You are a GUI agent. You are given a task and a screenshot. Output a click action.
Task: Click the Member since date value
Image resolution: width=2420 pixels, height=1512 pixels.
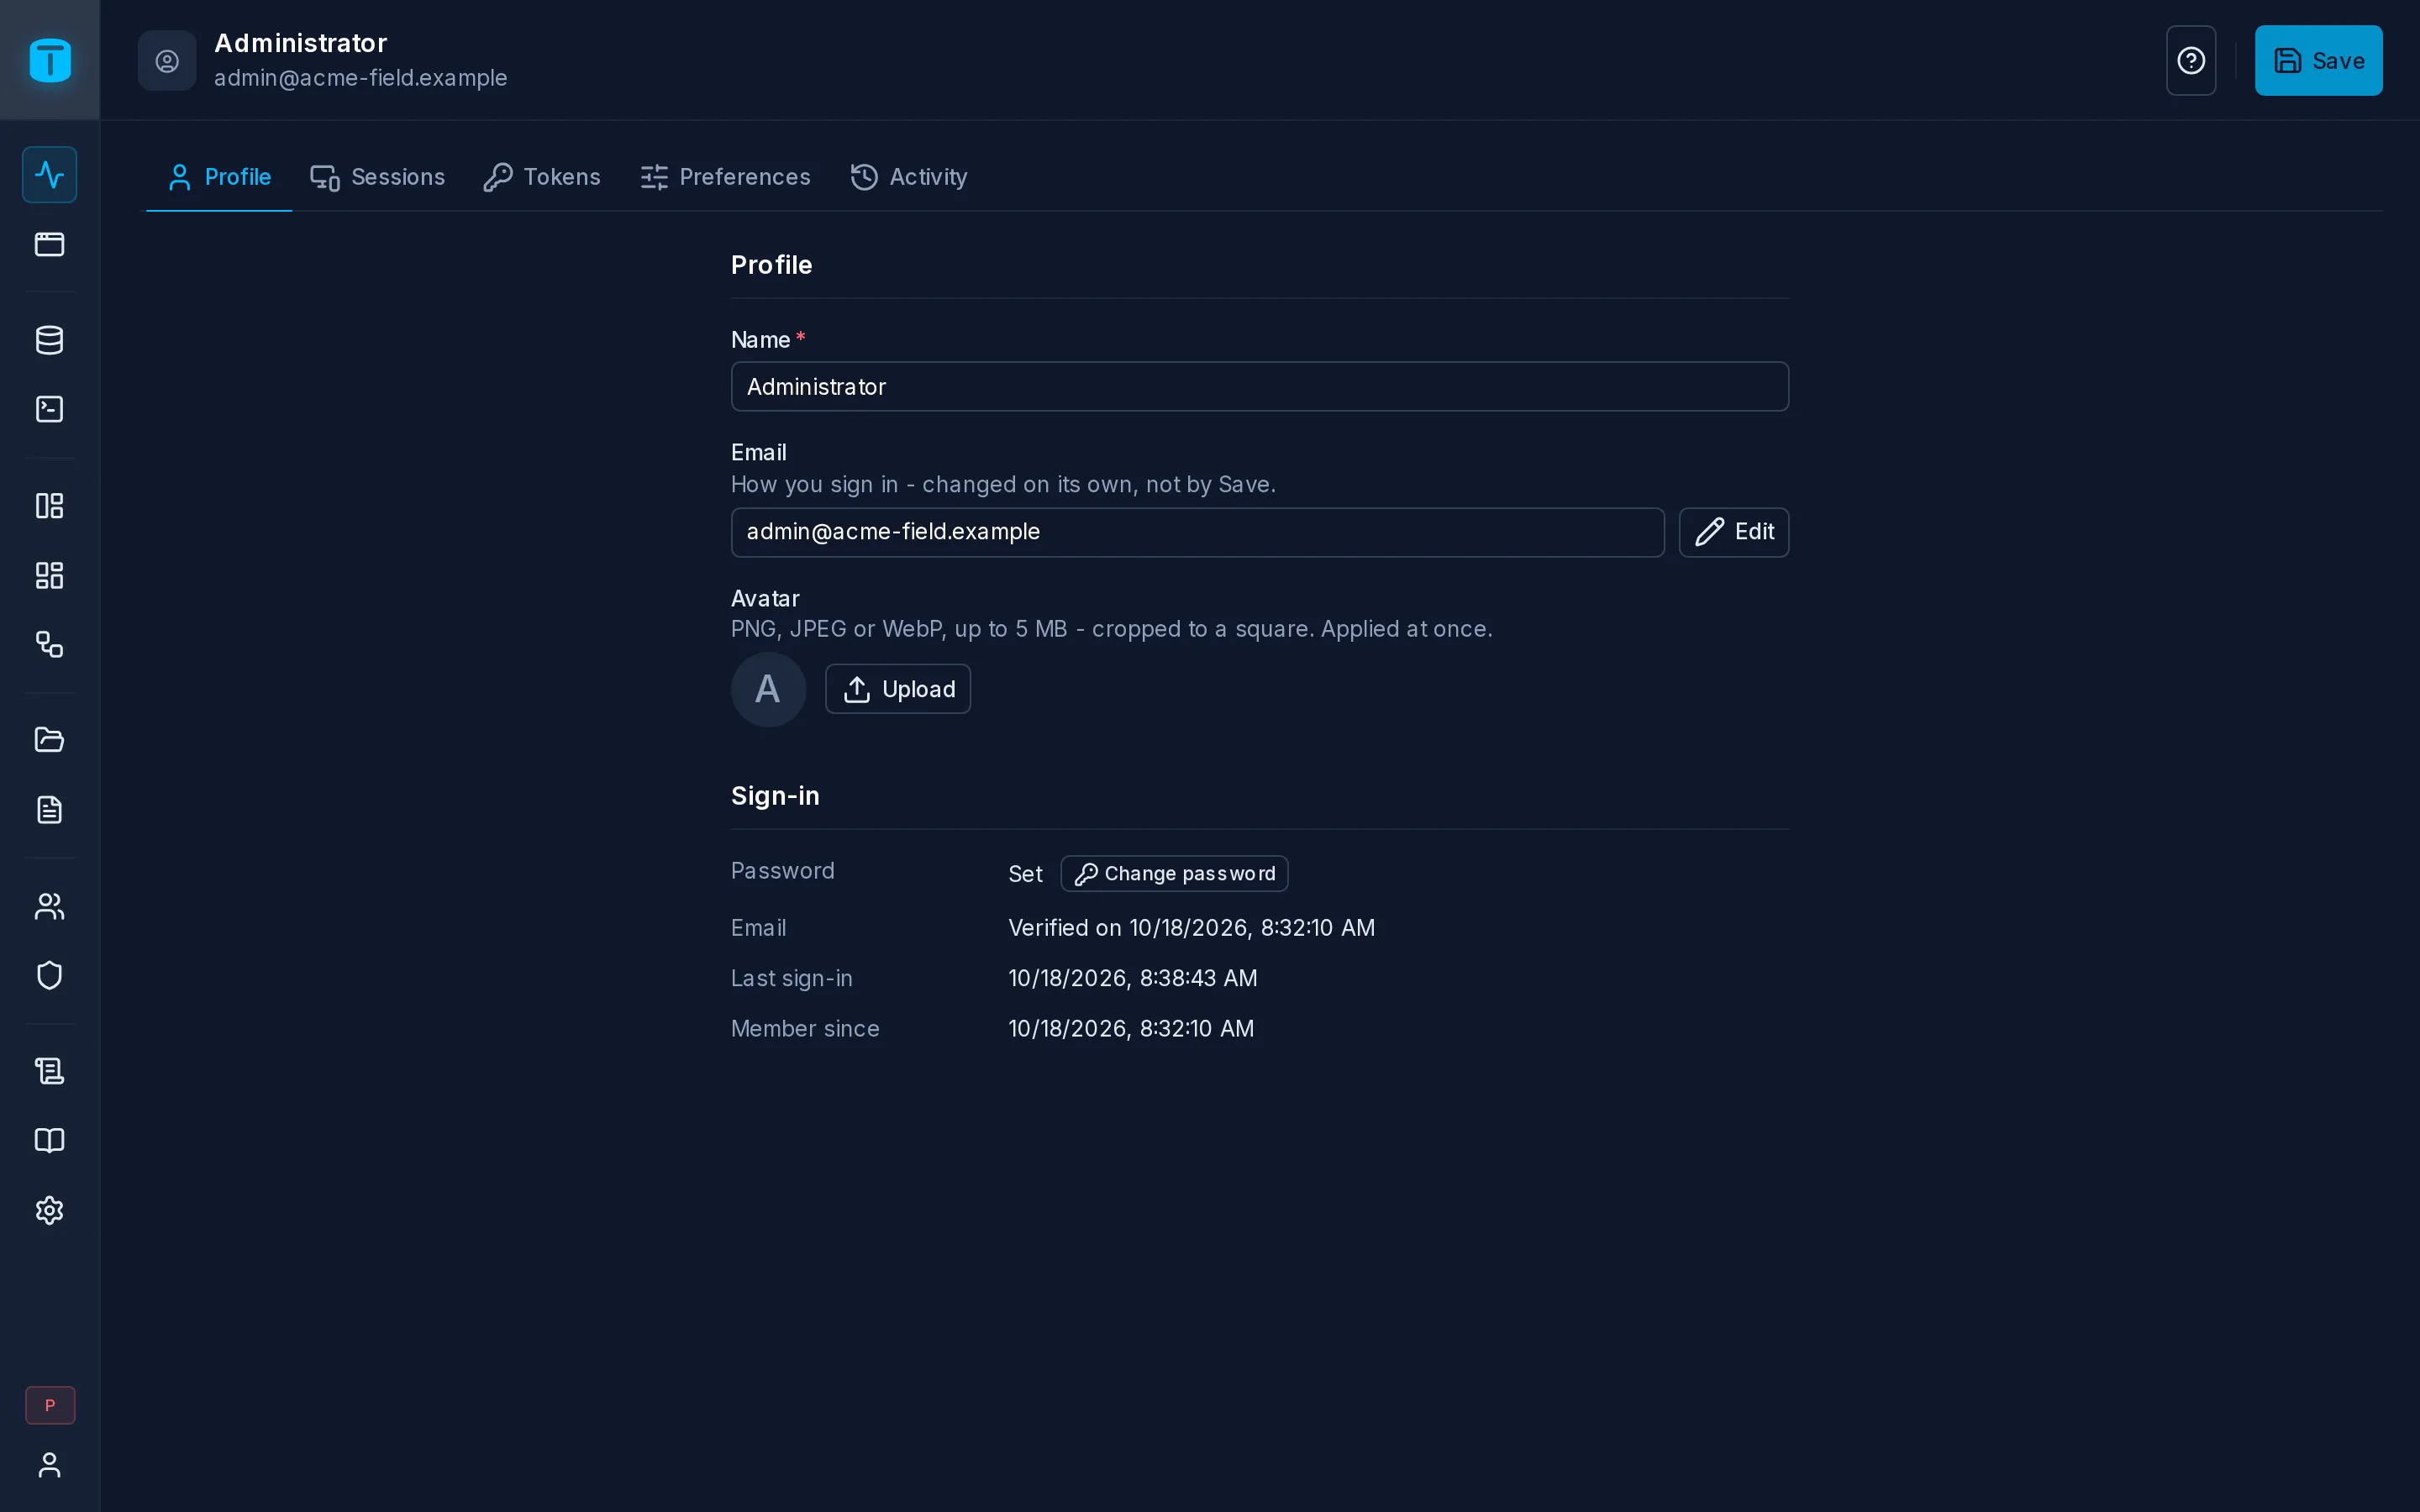pos(1130,1029)
